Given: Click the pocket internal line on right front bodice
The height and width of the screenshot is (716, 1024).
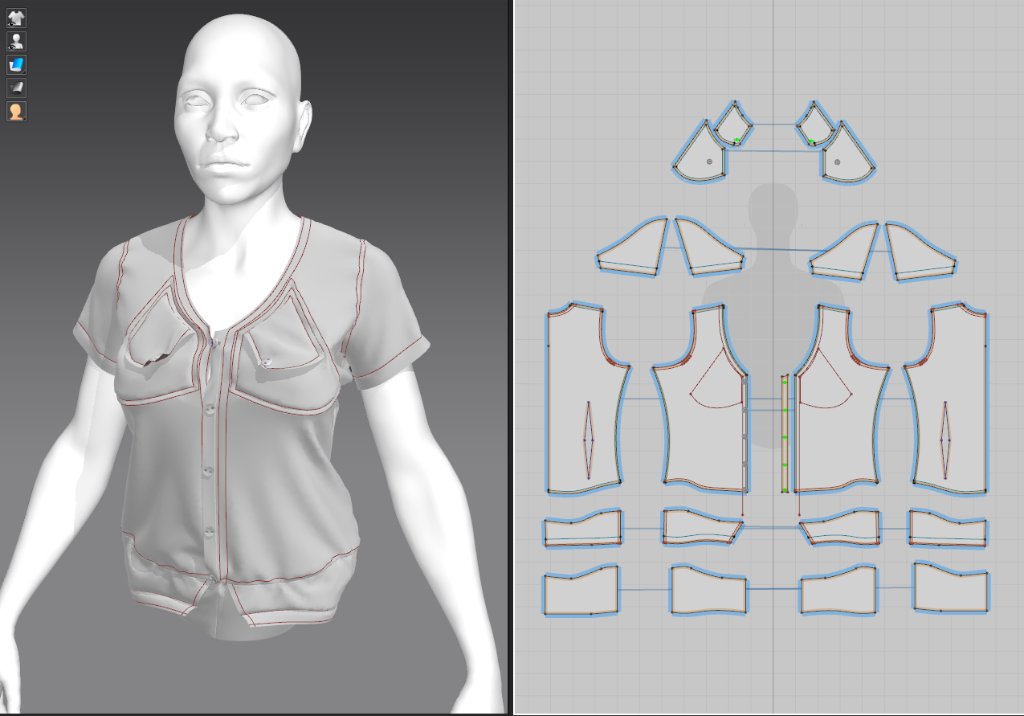Looking at the screenshot, I should (x=825, y=380).
